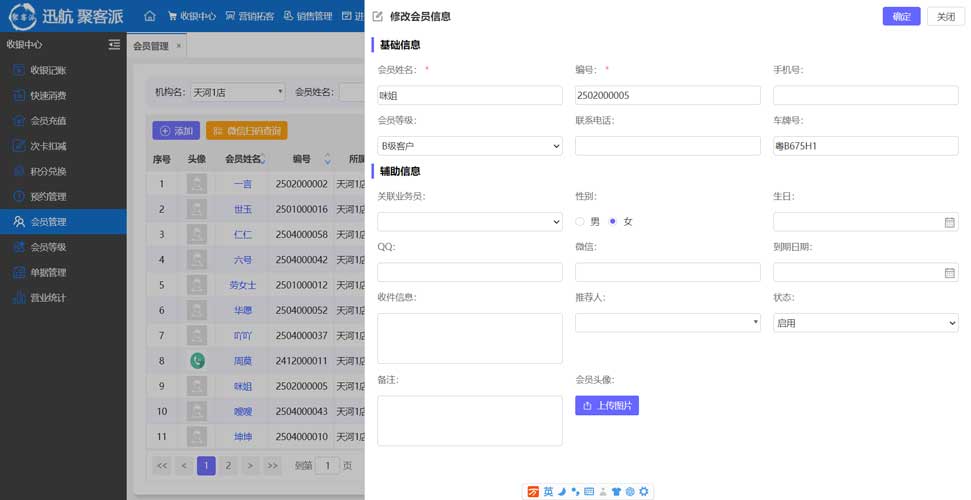Go to the first page with << button

coord(162,465)
